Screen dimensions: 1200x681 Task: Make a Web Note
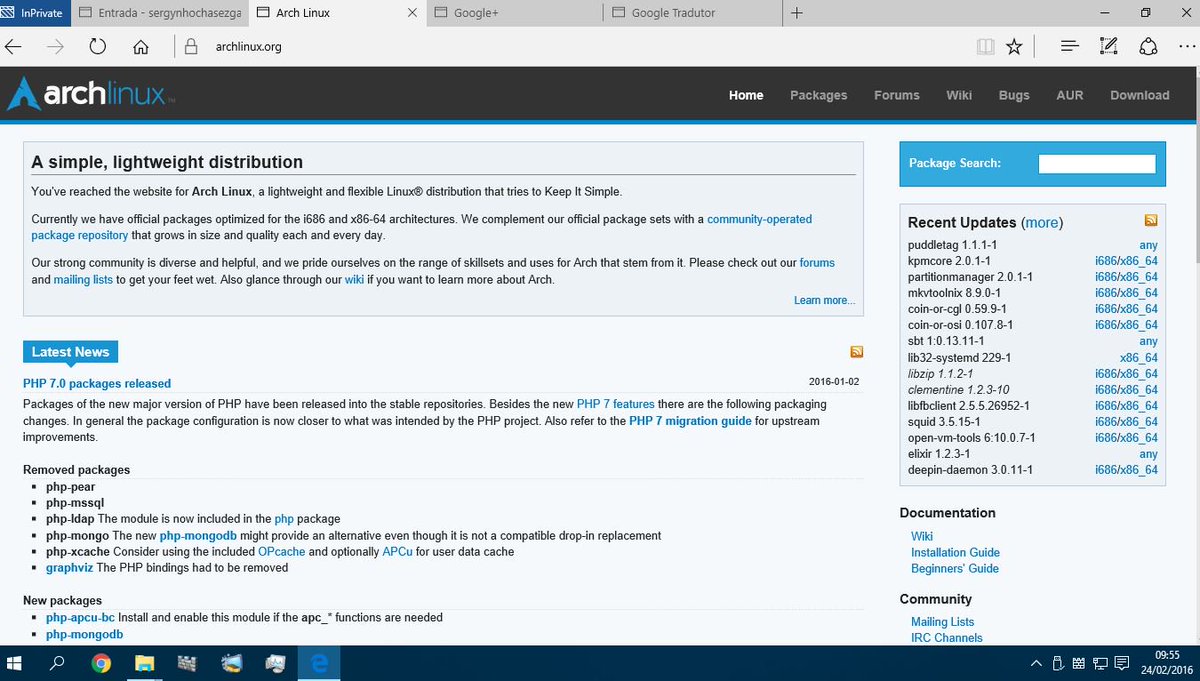click(1108, 47)
